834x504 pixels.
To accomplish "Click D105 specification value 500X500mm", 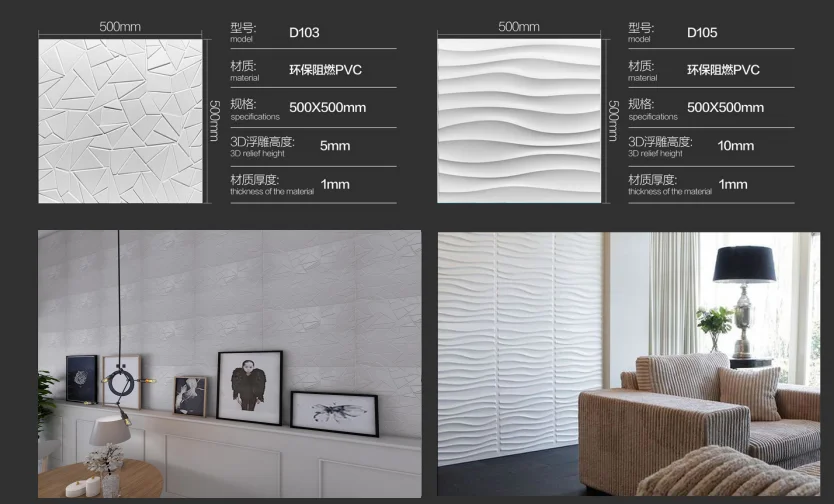I will [725, 107].
